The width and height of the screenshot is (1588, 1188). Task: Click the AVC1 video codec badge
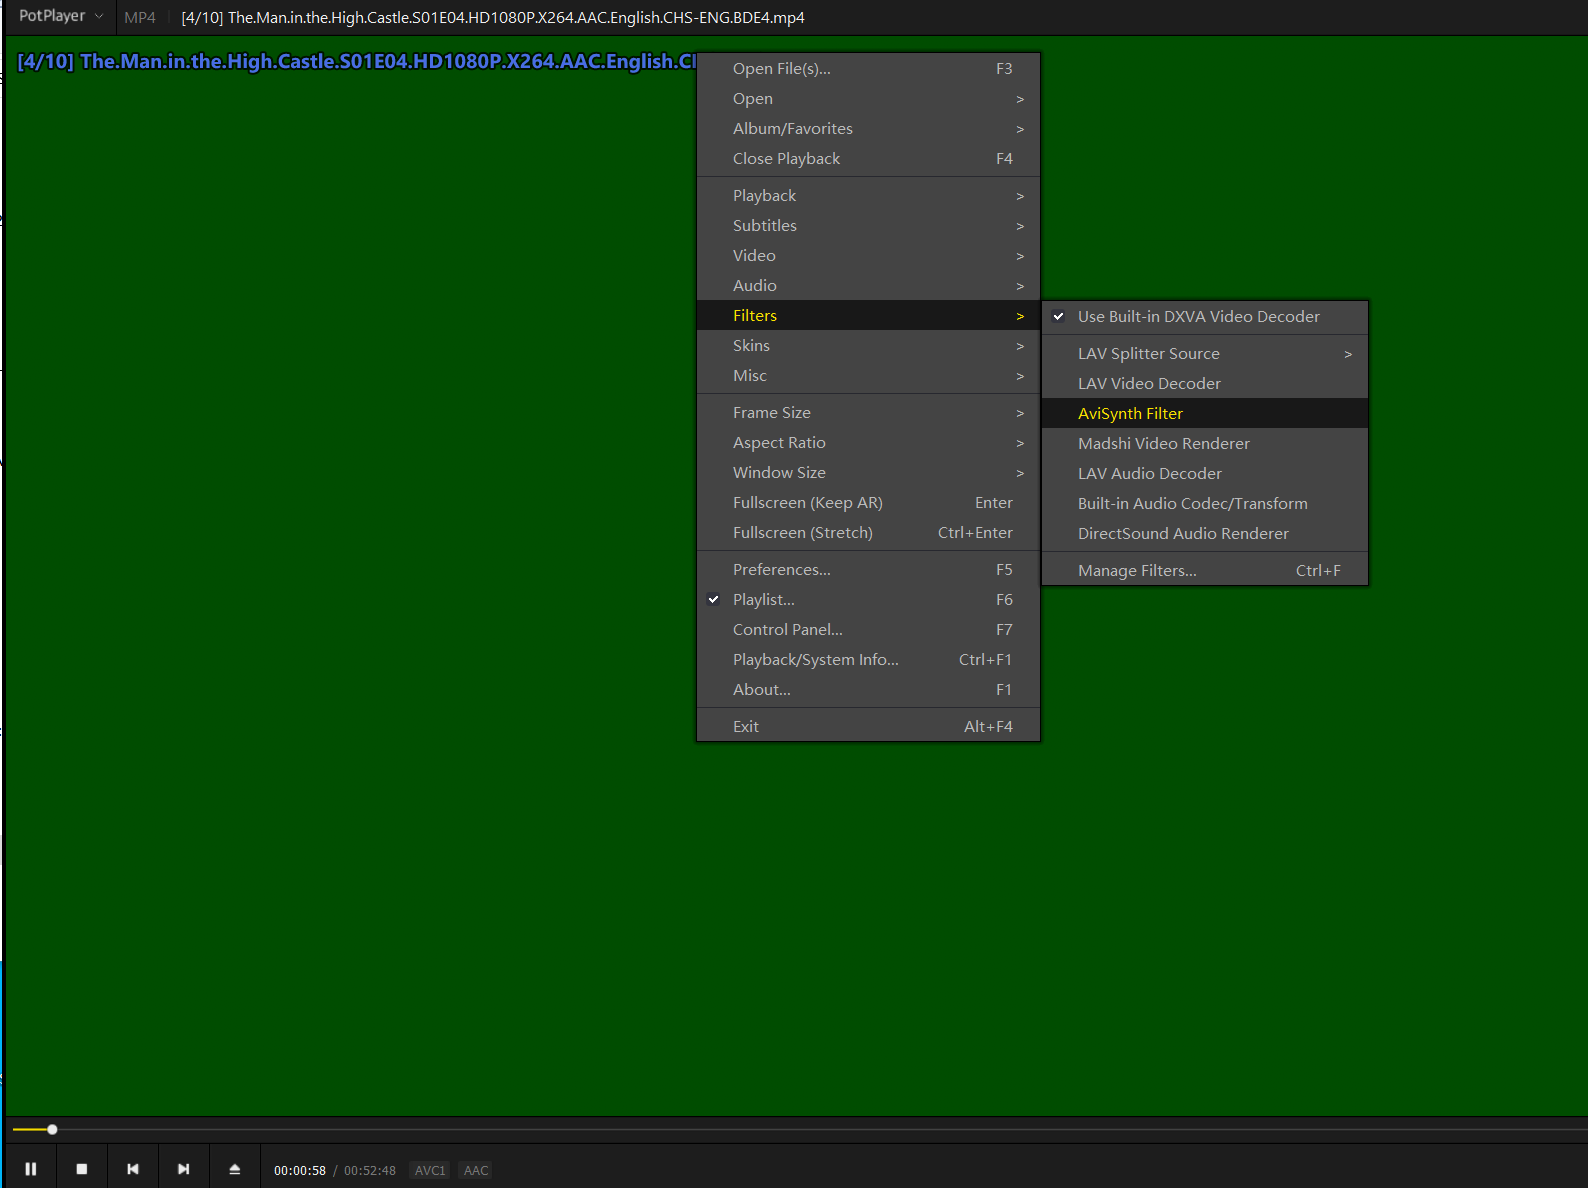(x=430, y=1170)
